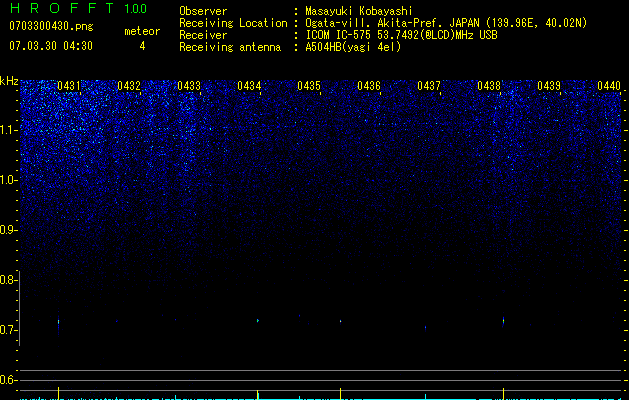Click the date stamp 07.03.30 04:30

point(51,46)
